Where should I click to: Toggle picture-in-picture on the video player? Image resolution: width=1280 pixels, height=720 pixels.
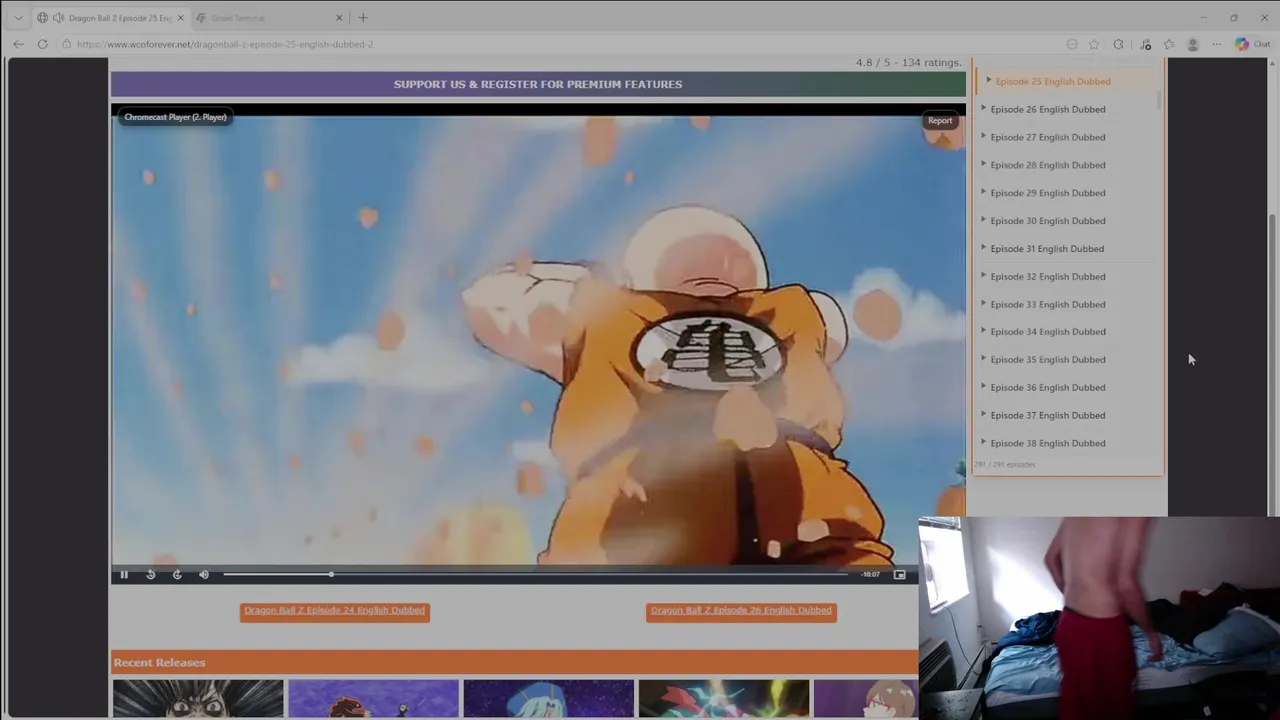tap(899, 574)
